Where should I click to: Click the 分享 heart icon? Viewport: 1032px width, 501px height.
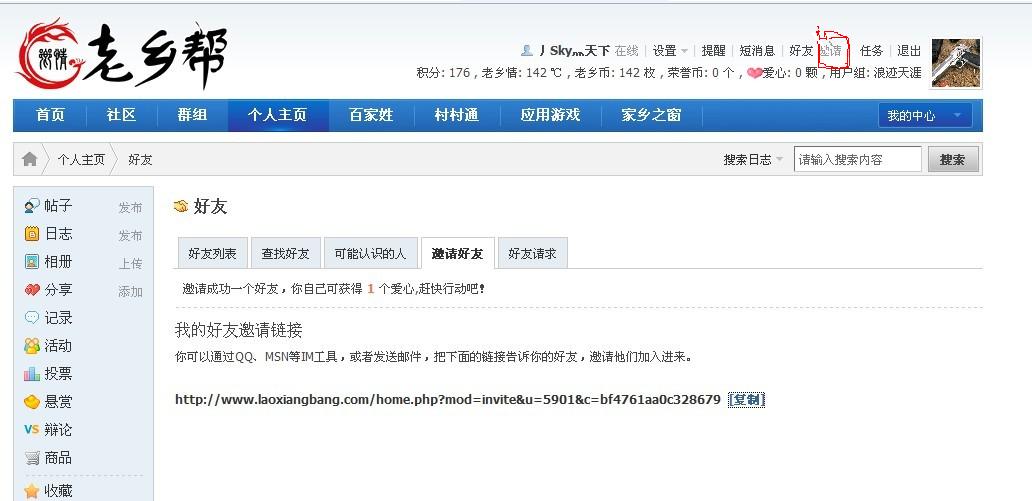[32, 290]
